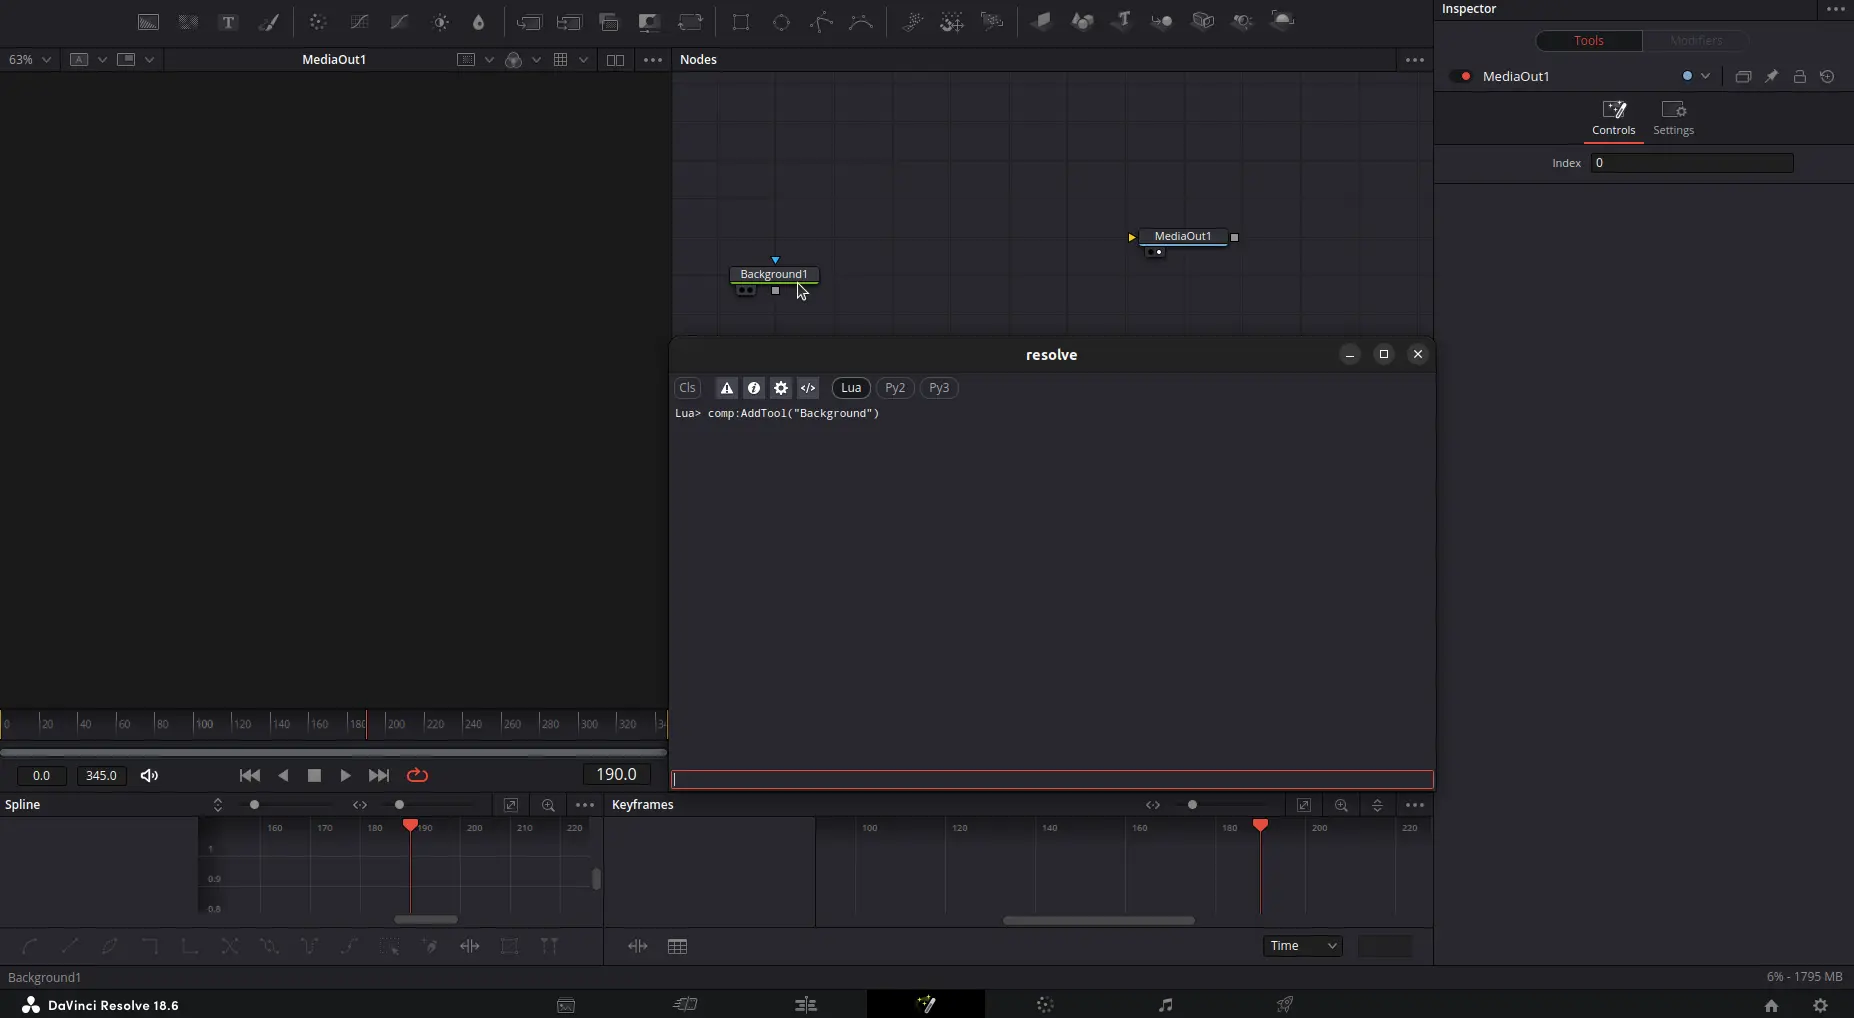Add a Background tool from the toolbar
This screenshot has height=1018, width=1854.
(x=148, y=21)
